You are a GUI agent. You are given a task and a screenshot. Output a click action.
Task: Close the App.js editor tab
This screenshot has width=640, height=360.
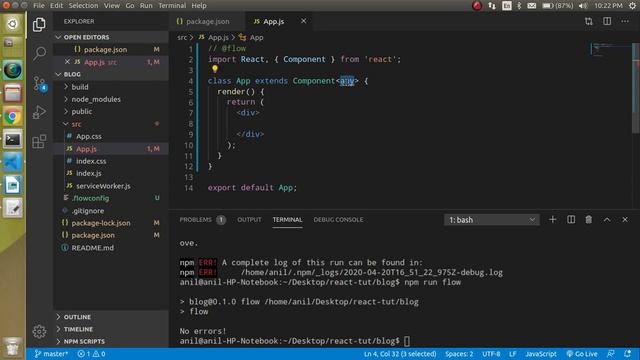(x=303, y=21)
